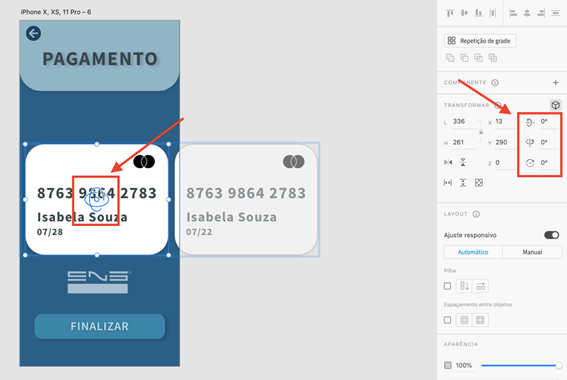Screen dimensions: 567x380
Task: Switch to the Manual tab
Action: 532,252
